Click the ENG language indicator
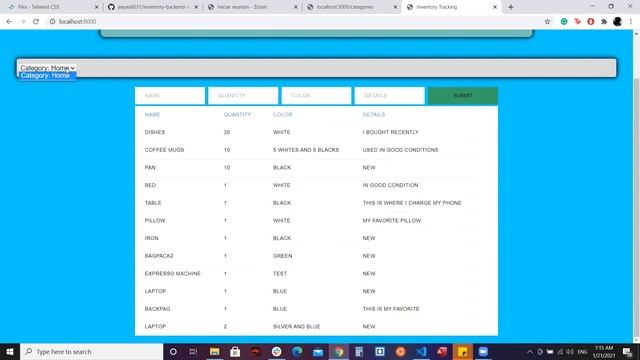This screenshot has width=640, height=360. tap(582, 351)
